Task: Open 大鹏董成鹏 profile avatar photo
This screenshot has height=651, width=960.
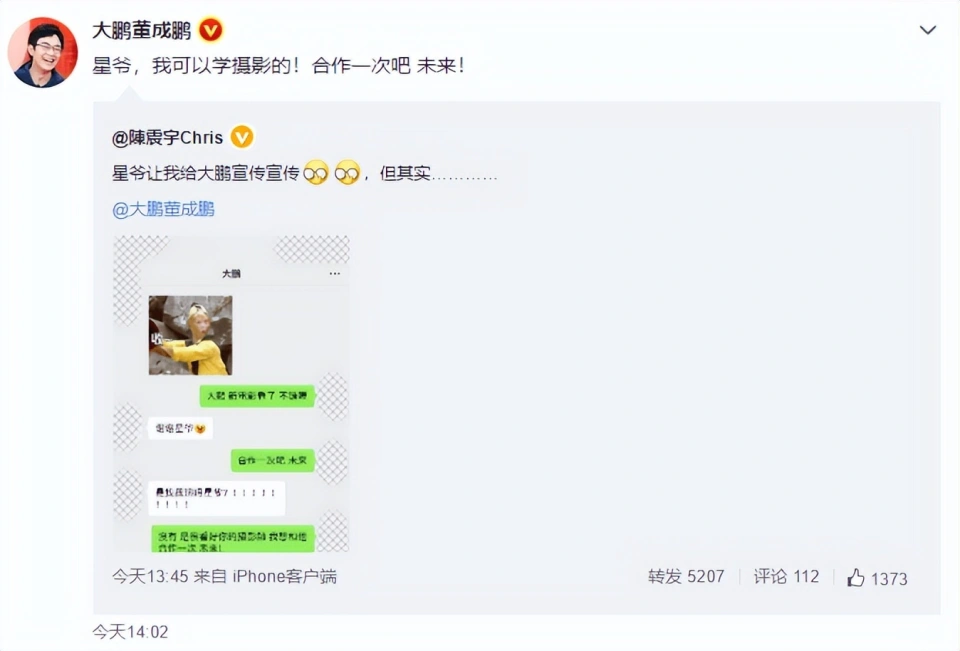Action: coord(43,53)
